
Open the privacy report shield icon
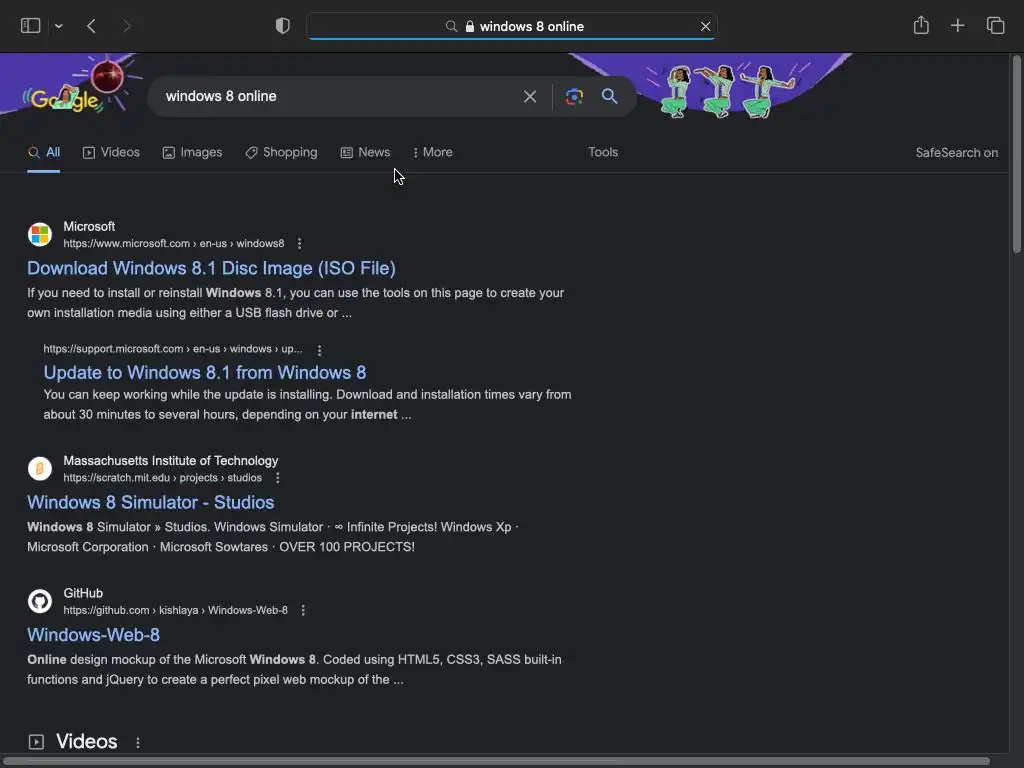point(283,26)
